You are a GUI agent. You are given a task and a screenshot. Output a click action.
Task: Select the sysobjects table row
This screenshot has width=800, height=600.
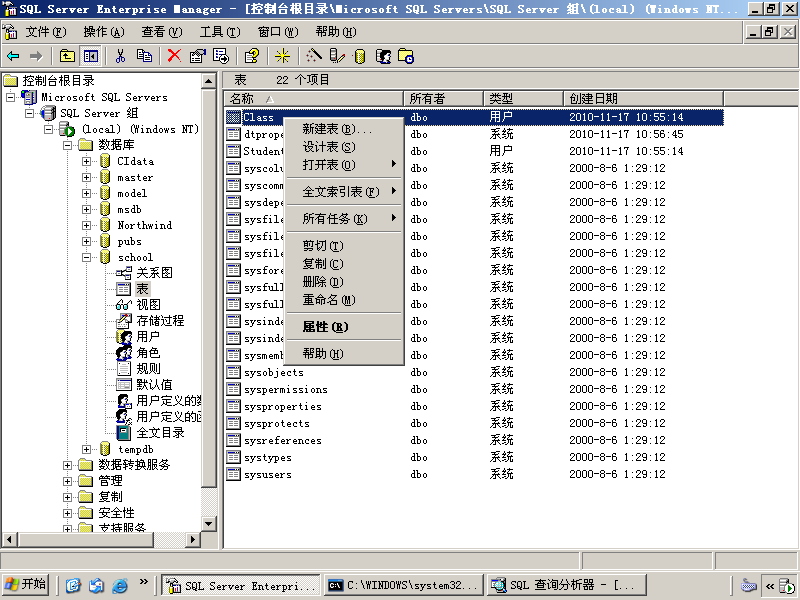[x=474, y=372]
